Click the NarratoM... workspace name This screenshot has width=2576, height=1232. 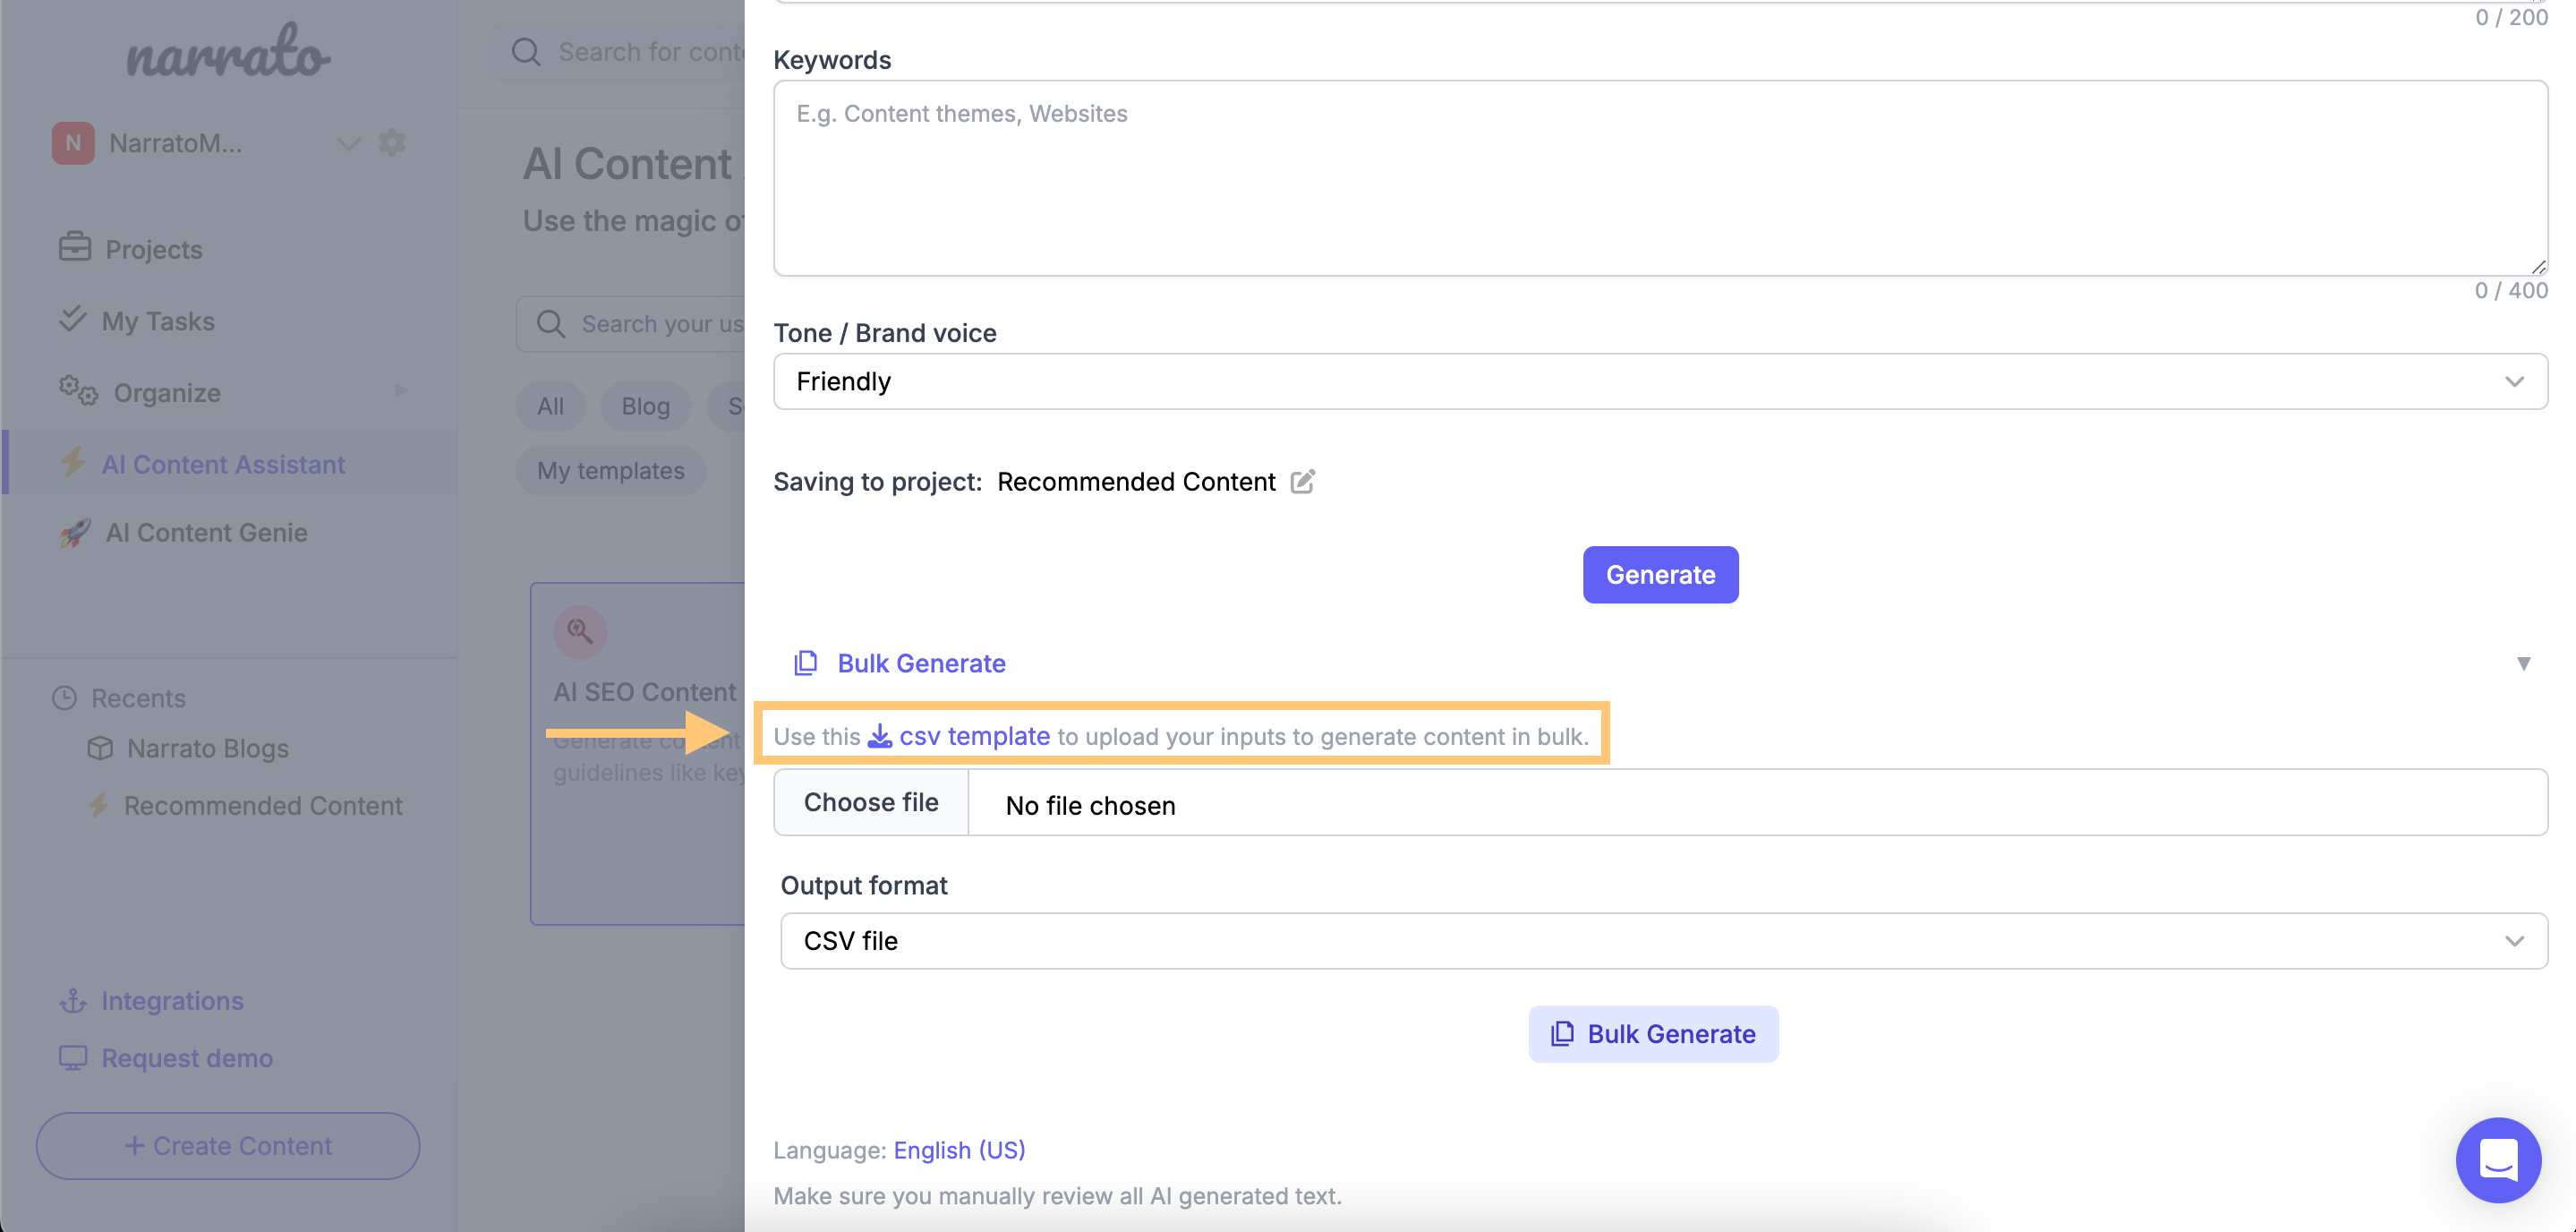[175, 143]
